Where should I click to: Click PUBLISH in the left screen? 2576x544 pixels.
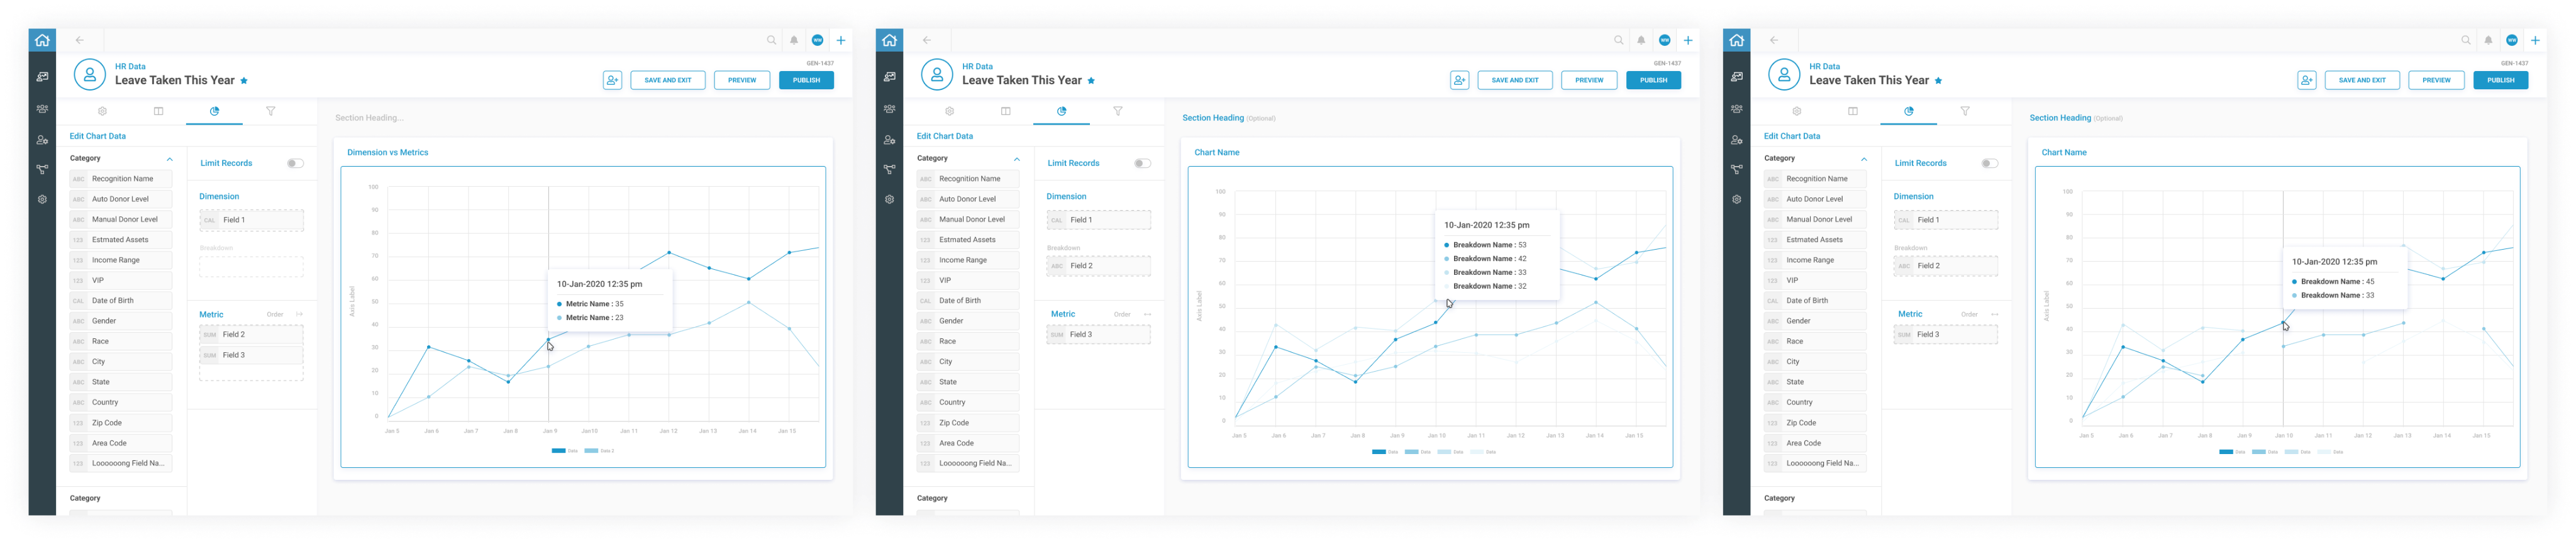(806, 80)
